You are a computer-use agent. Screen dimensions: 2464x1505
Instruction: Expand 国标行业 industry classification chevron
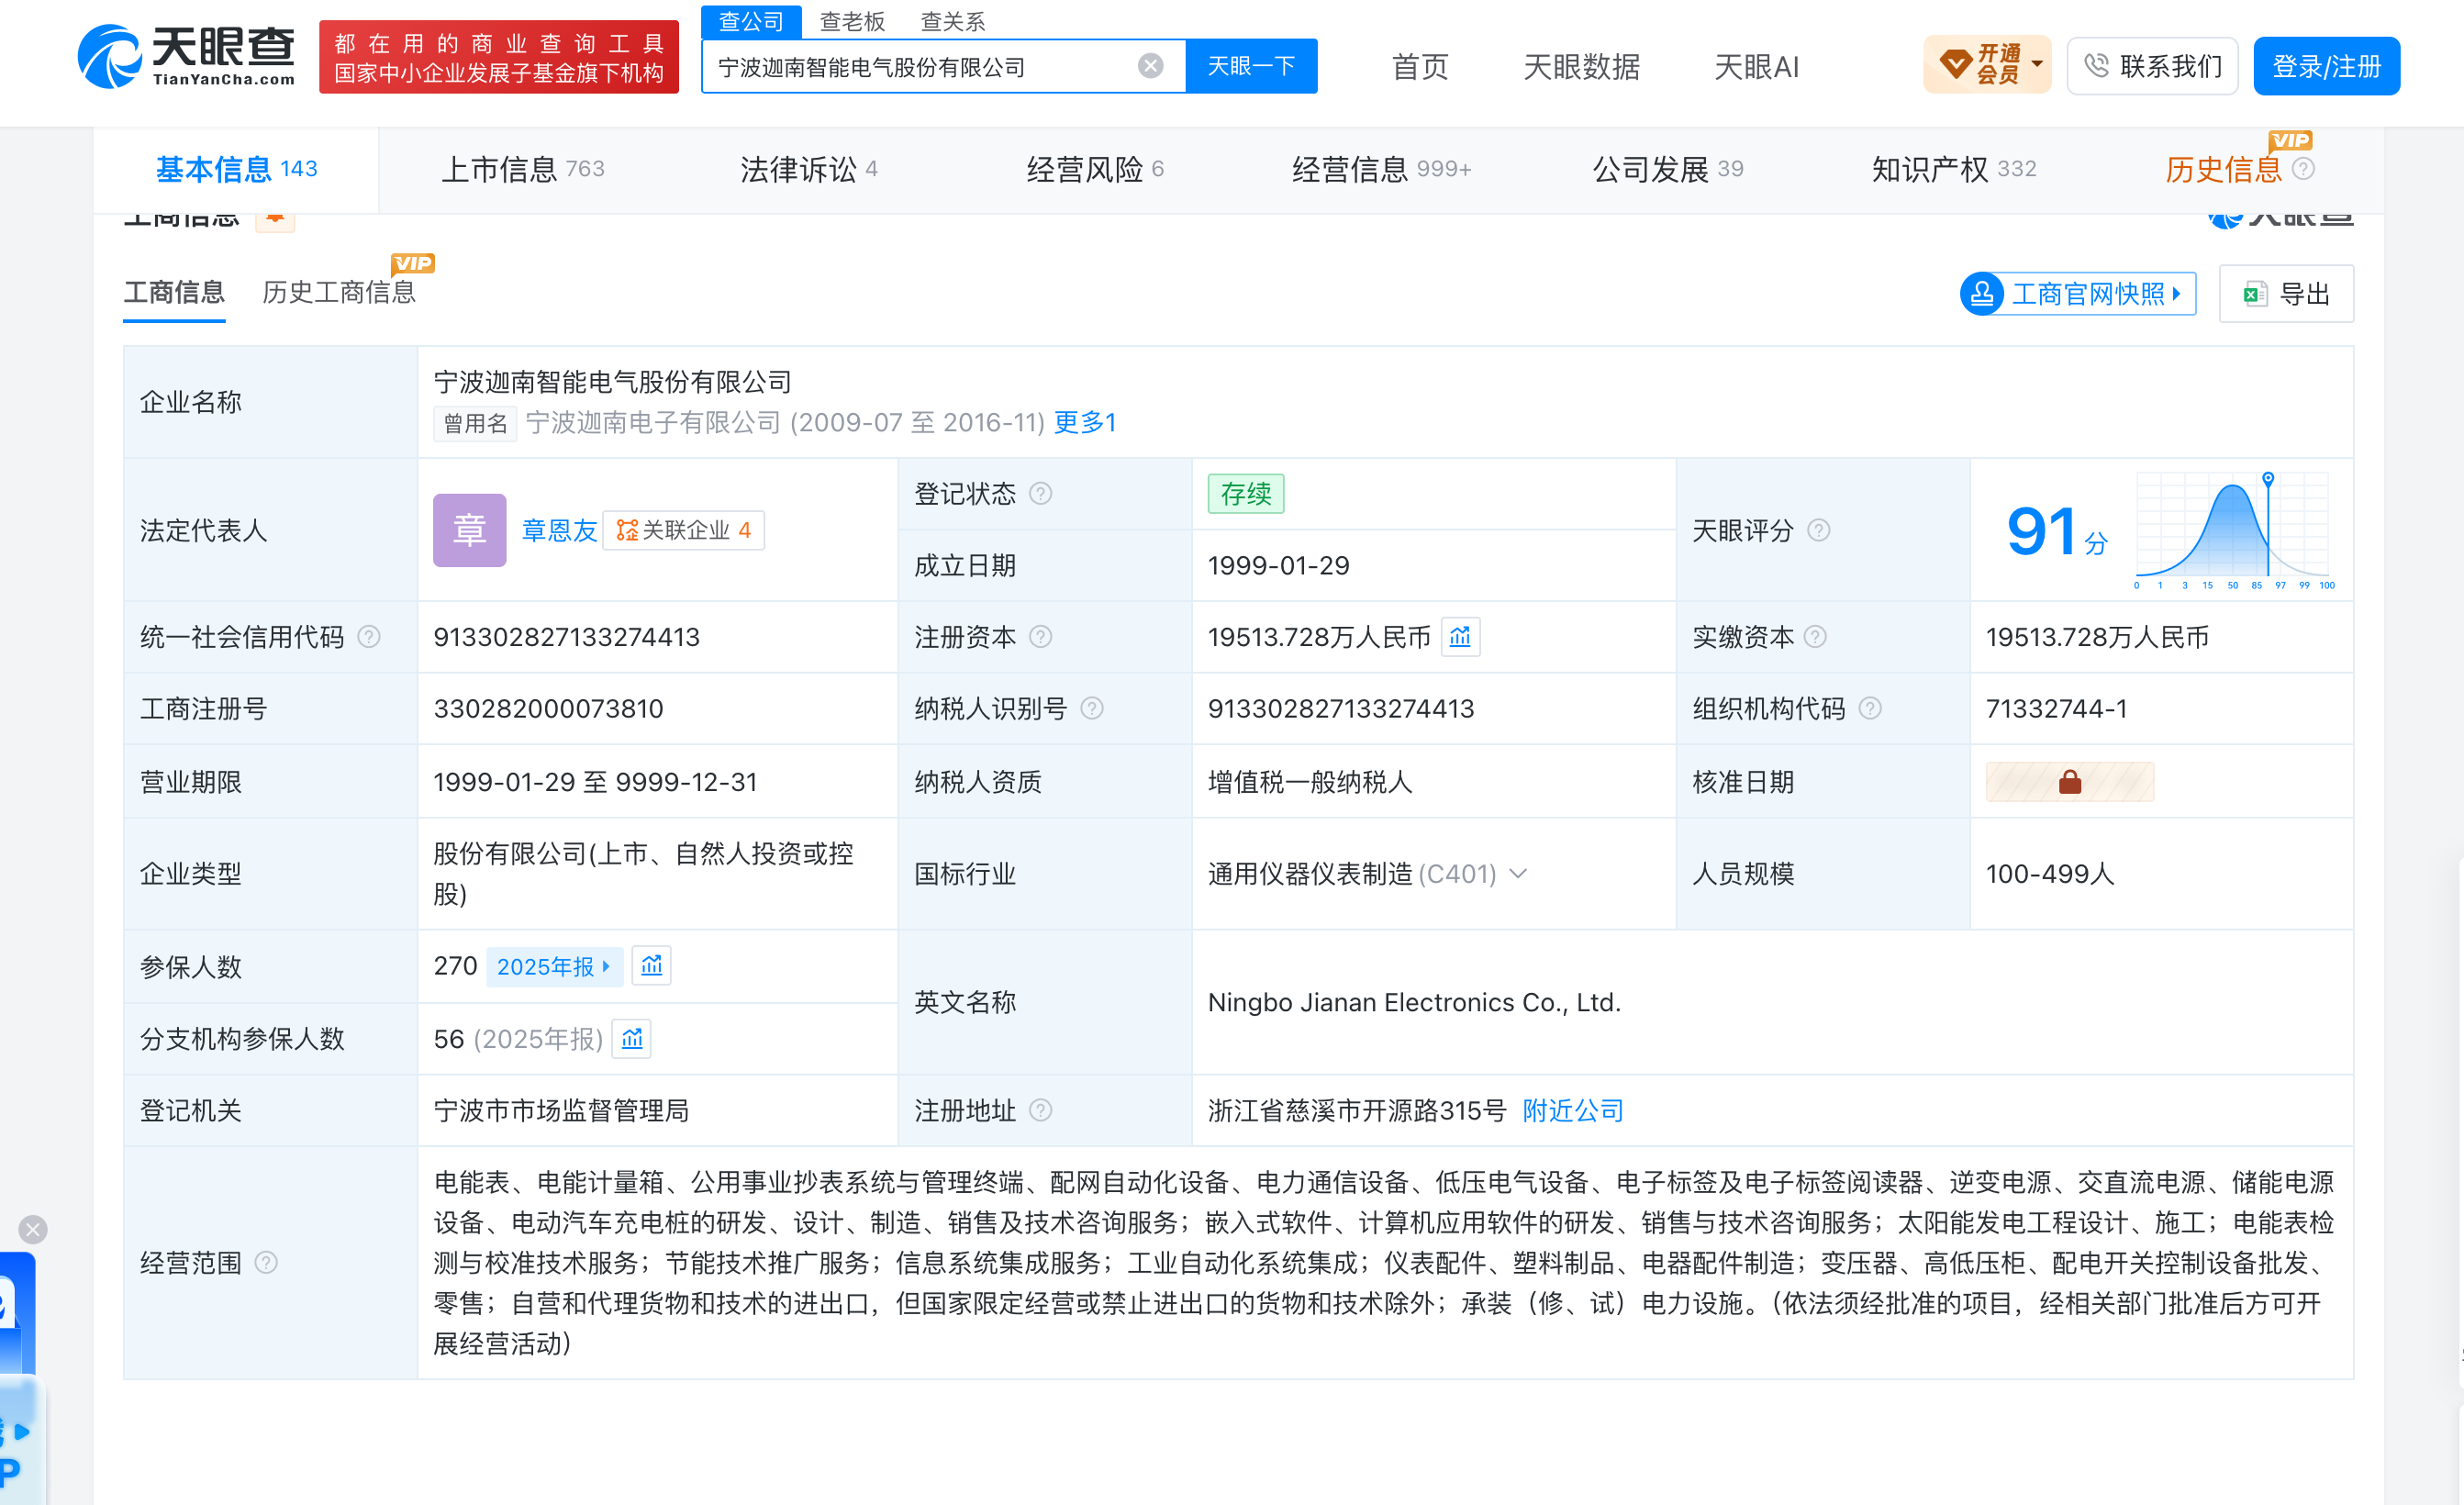click(1518, 874)
